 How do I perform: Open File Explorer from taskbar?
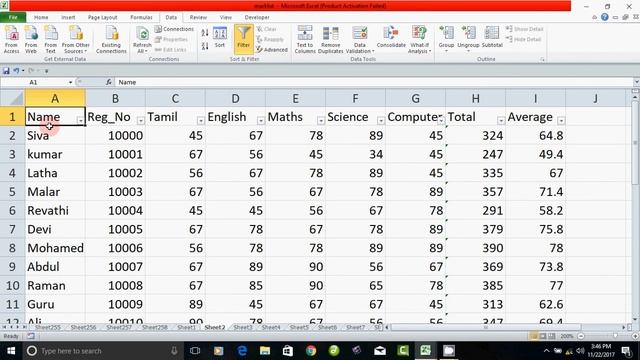click(x=265, y=351)
